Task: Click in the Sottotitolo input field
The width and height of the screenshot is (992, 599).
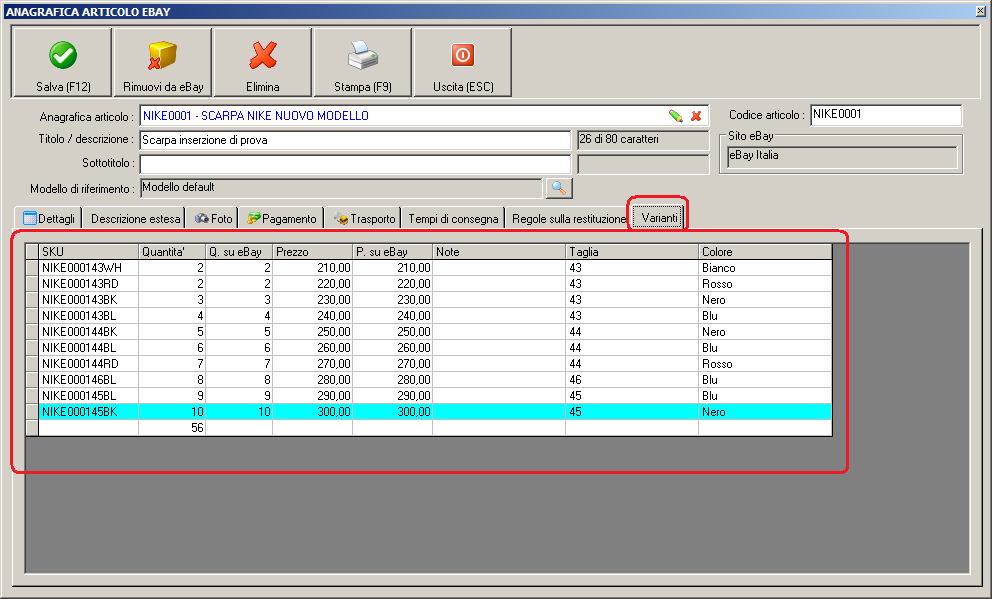Action: pyautogui.click(x=354, y=163)
